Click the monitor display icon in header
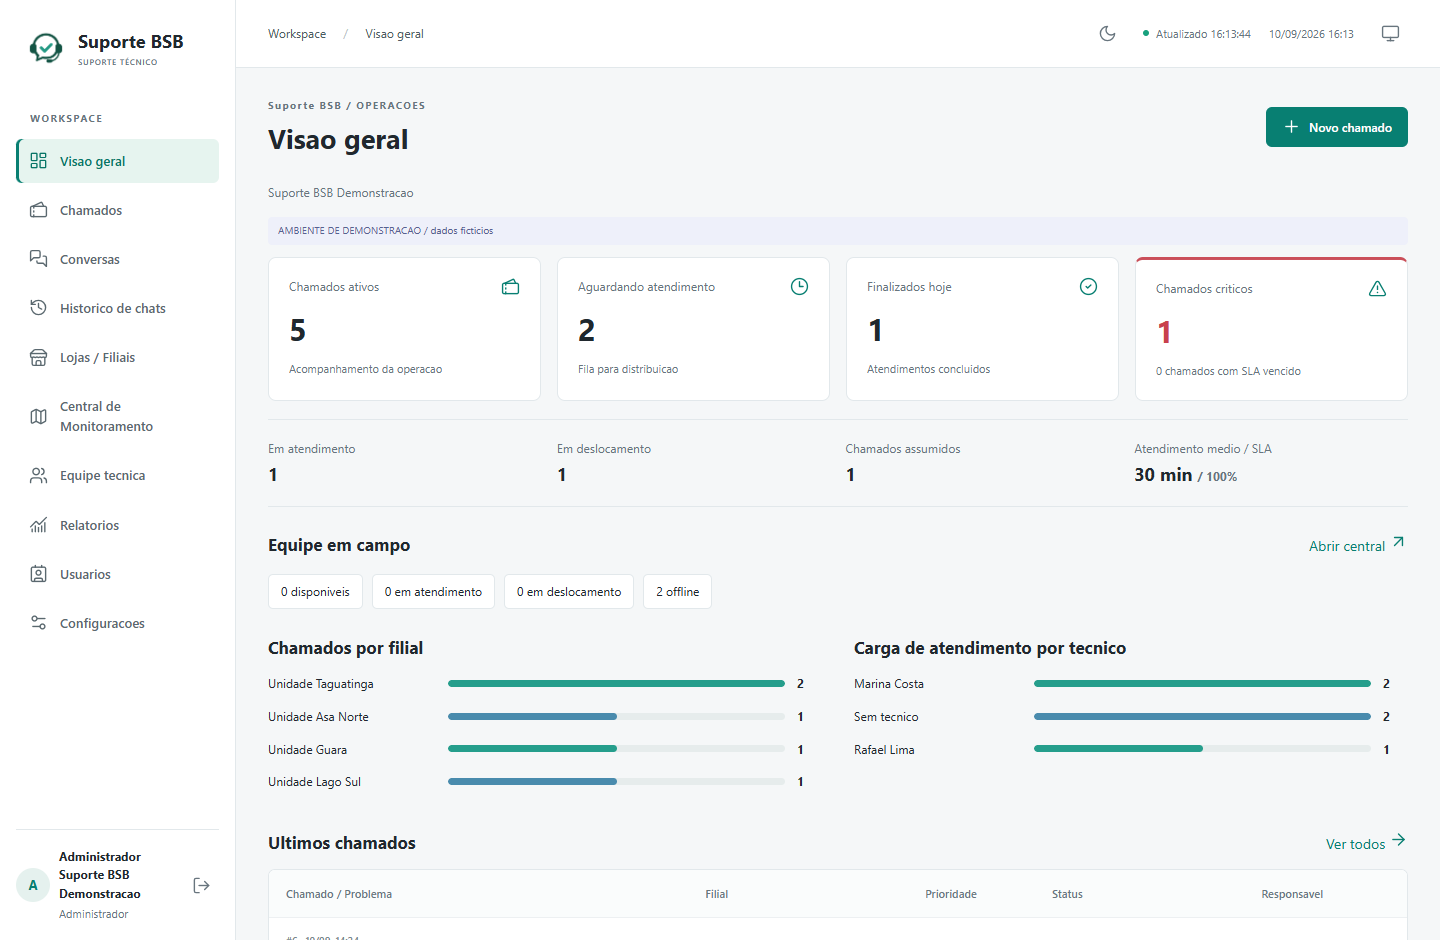 [x=1390, y=34]
